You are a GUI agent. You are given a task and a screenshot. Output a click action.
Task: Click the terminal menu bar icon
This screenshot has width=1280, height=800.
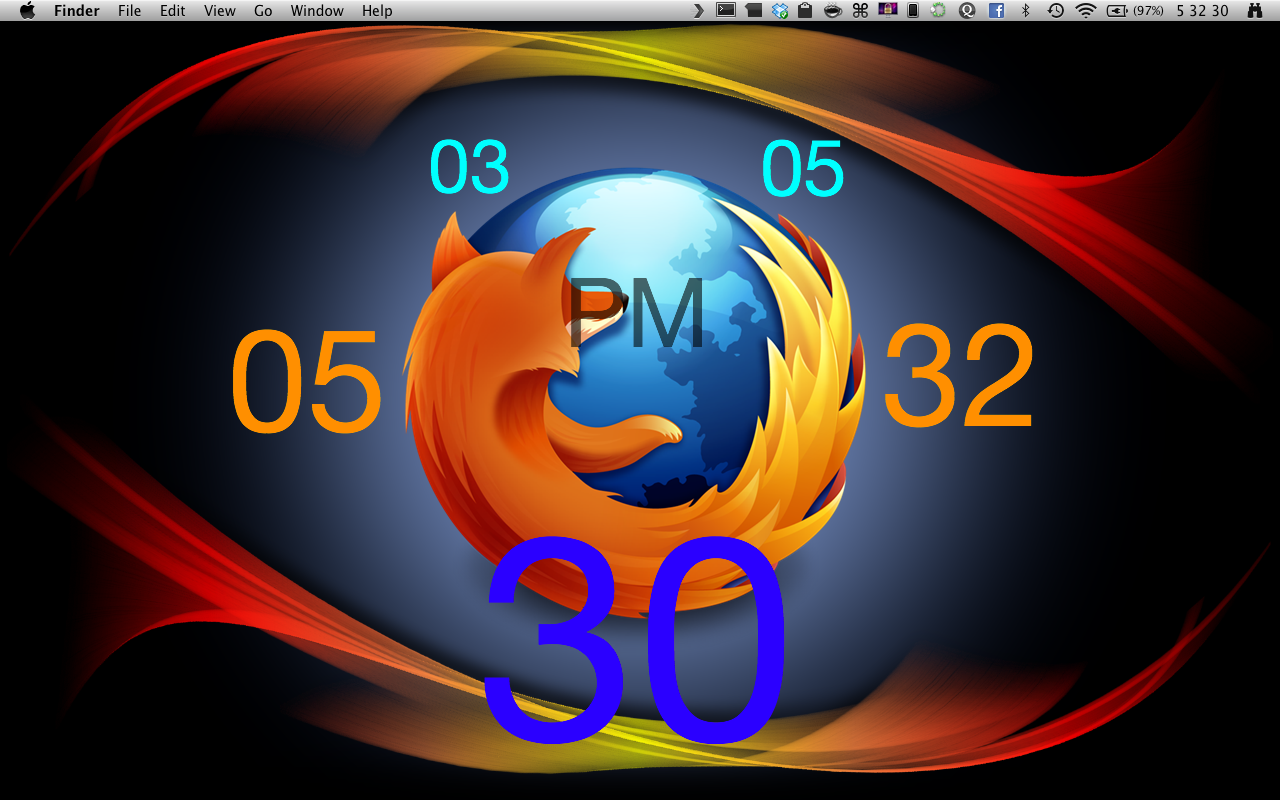coord(727,11)
